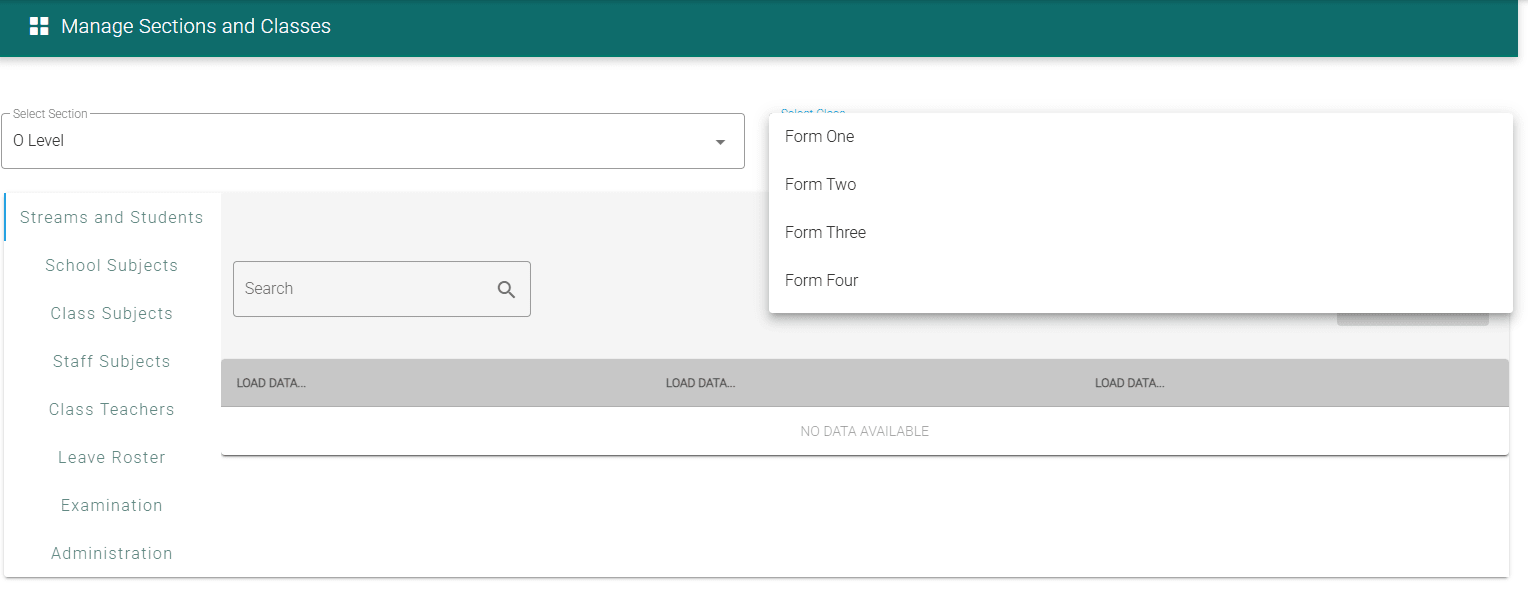Expand Select Section using its dropdown arrow
The image size is (1528, 600).
pyautogui.click(x=720, y=142)
